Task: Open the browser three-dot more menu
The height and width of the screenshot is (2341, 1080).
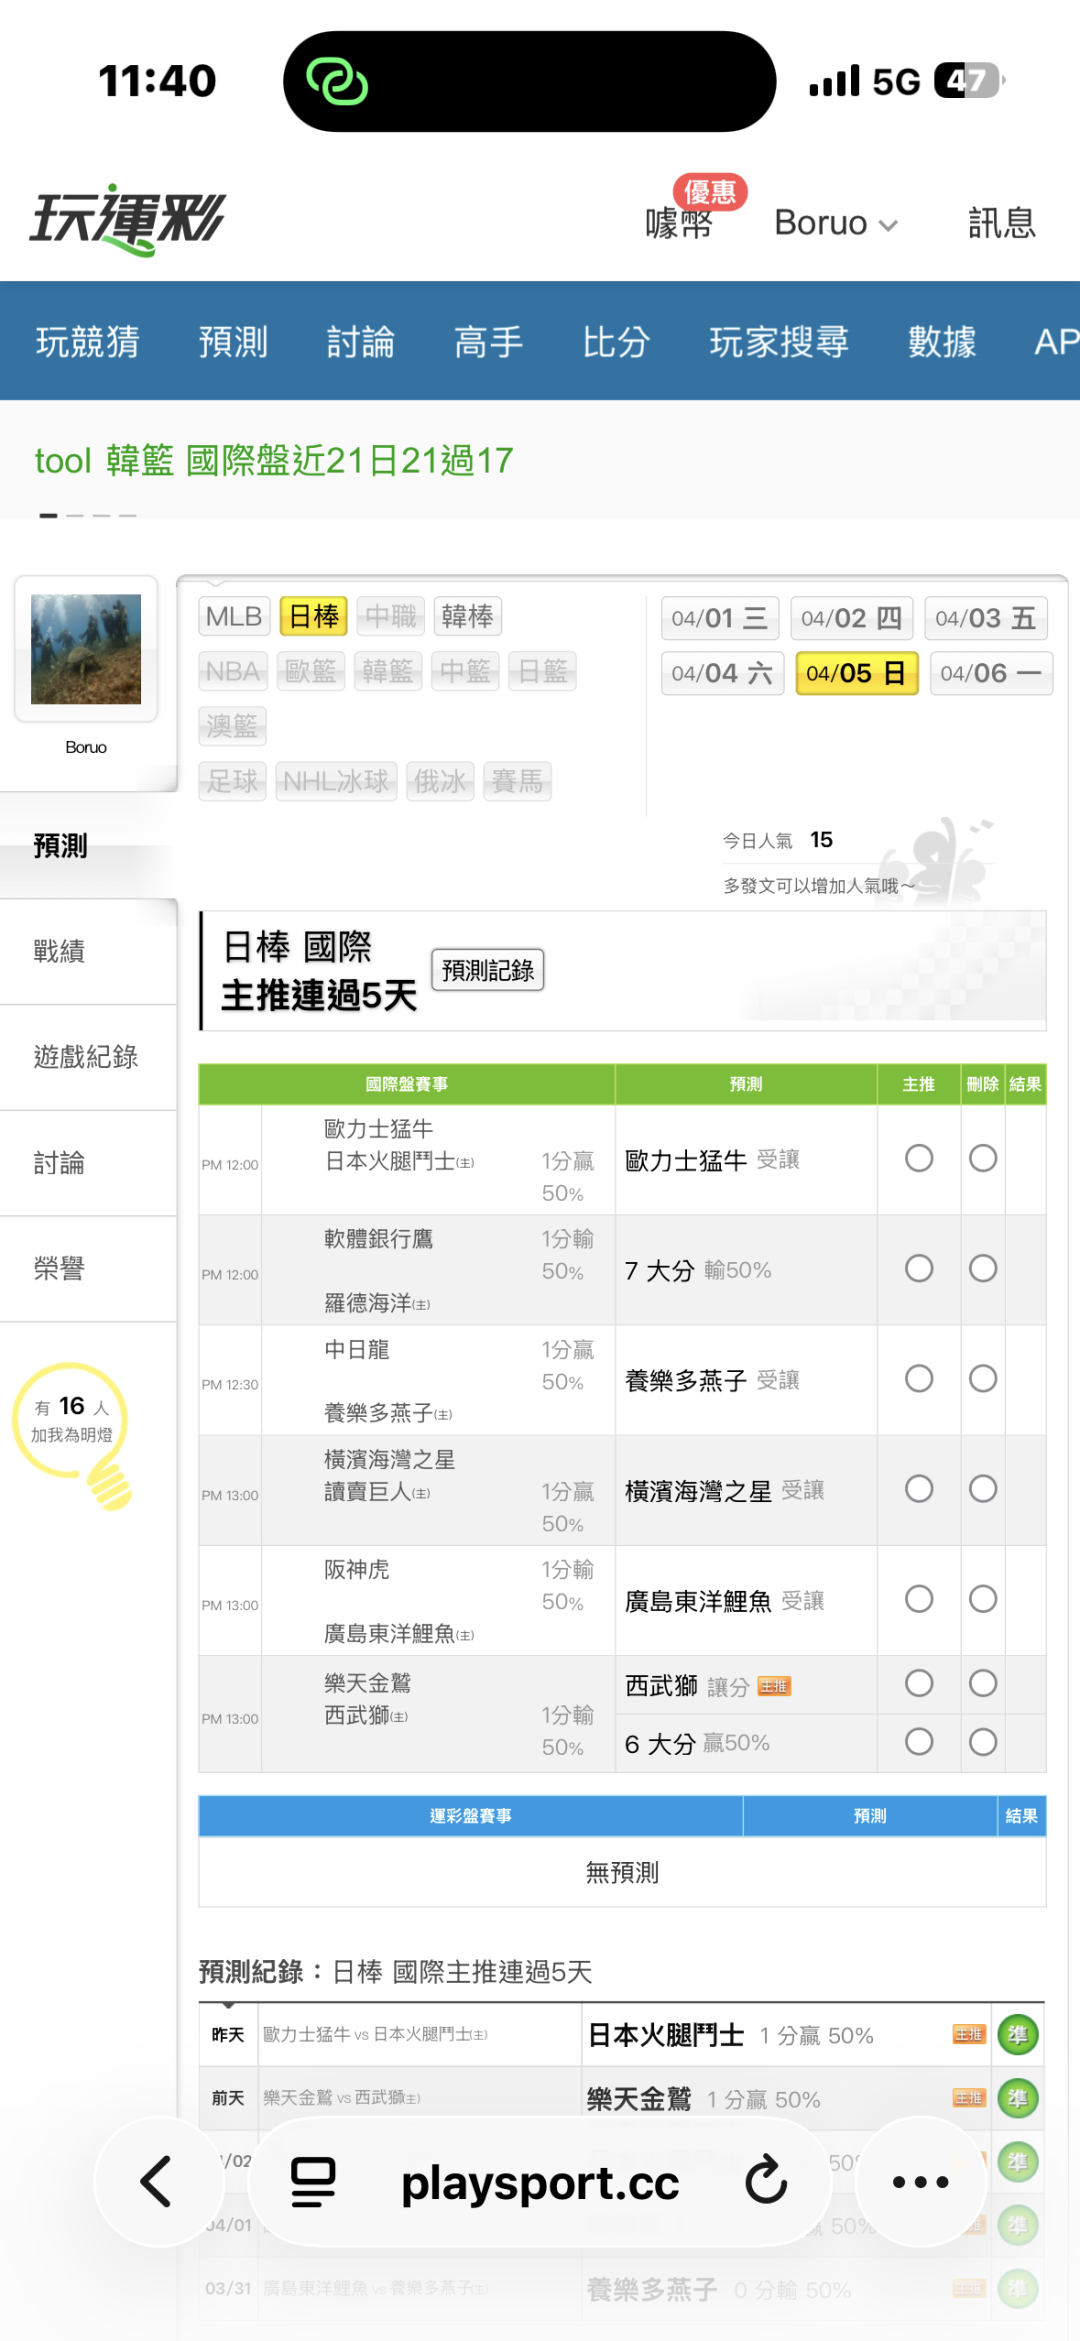Action: pyautogui.click(x=920, y=2182)
